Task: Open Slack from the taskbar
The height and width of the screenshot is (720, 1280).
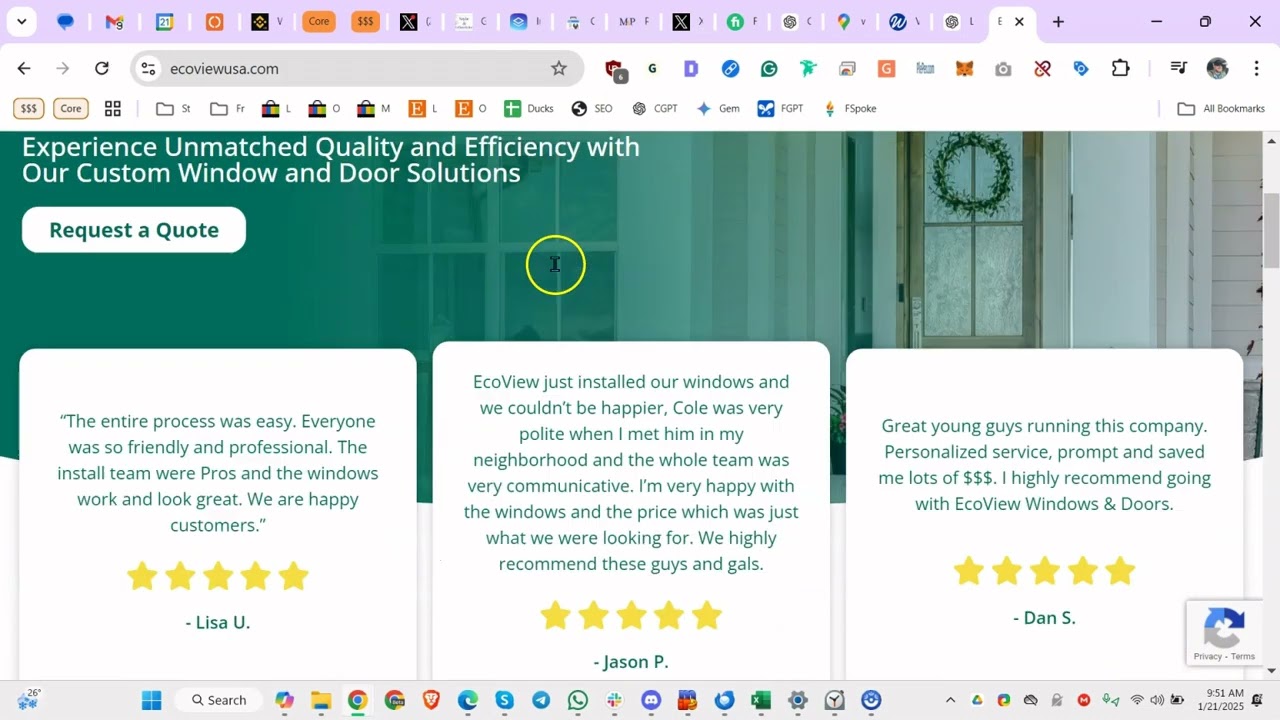Action: click(x=614, y=700)
